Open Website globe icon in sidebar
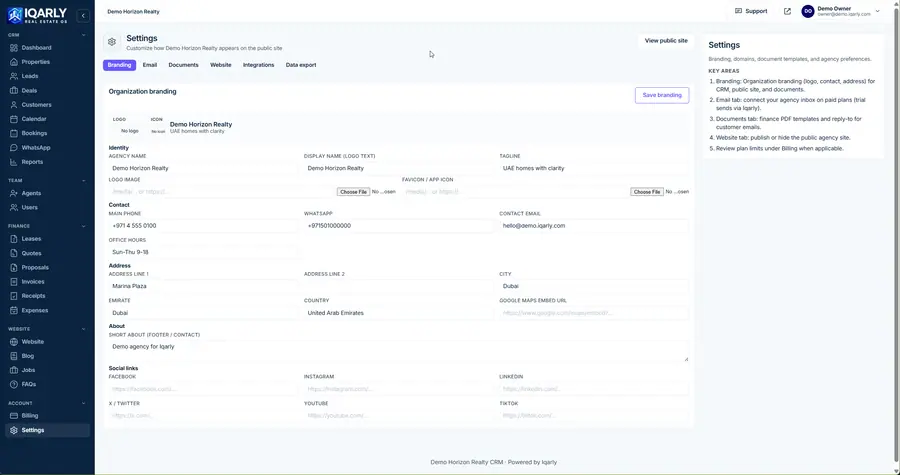This screenshot has height=475, width=900. [x=14, y=342]
